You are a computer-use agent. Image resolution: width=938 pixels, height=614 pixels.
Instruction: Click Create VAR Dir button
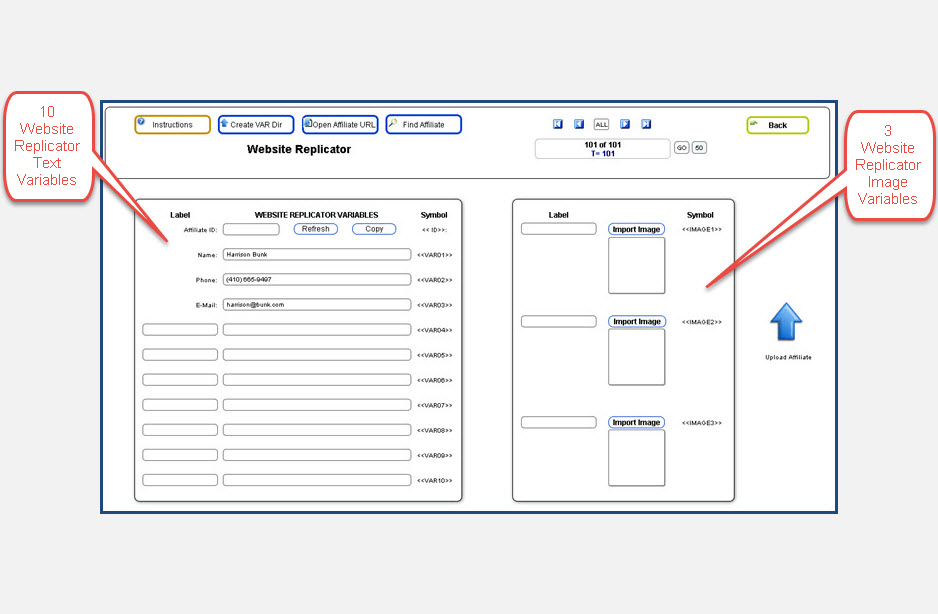[256, 125]
